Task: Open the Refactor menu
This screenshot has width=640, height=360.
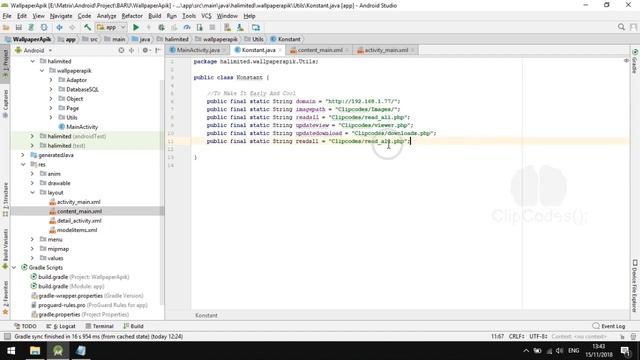Action: click(x=132, y=16)
